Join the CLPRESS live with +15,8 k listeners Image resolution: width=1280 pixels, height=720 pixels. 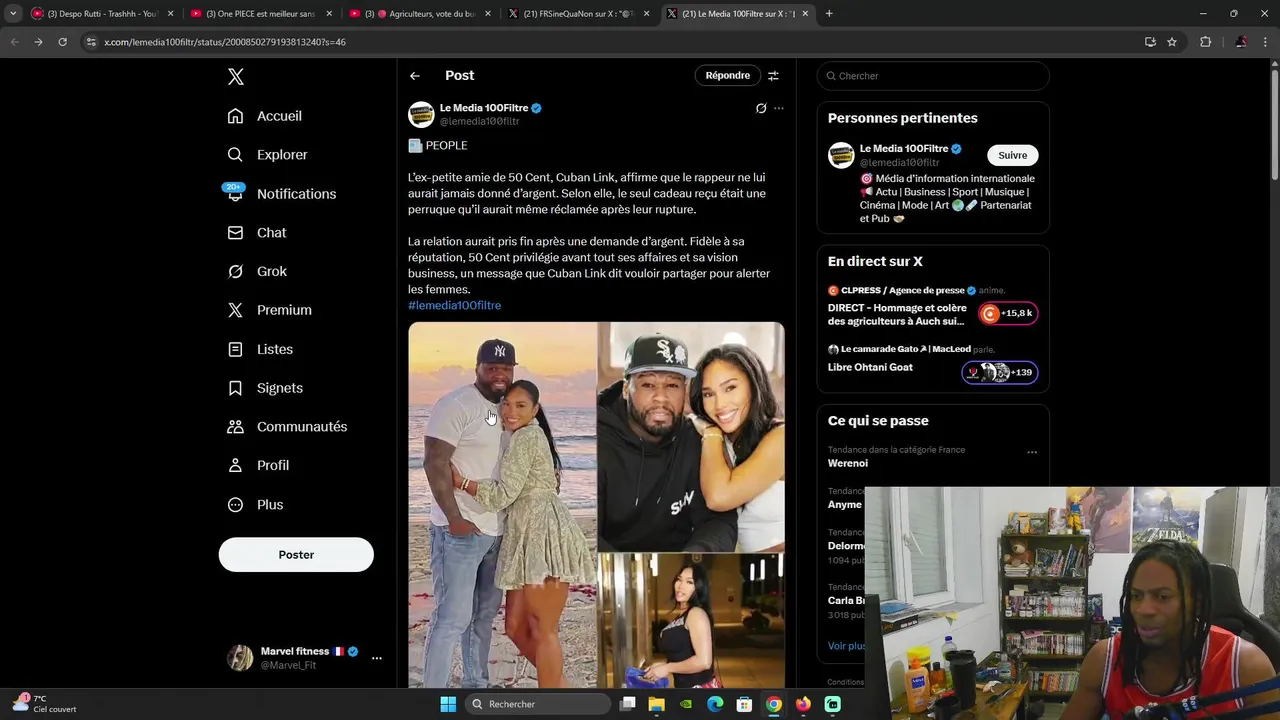point(1007,314)
